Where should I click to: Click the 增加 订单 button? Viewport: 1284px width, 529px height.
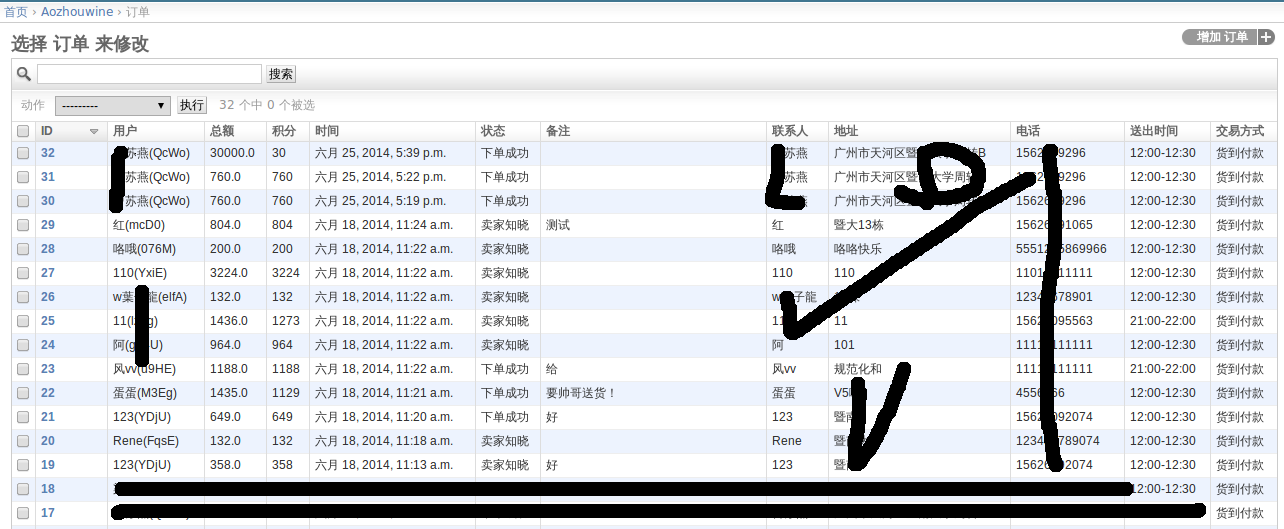tap(1228, 37)
